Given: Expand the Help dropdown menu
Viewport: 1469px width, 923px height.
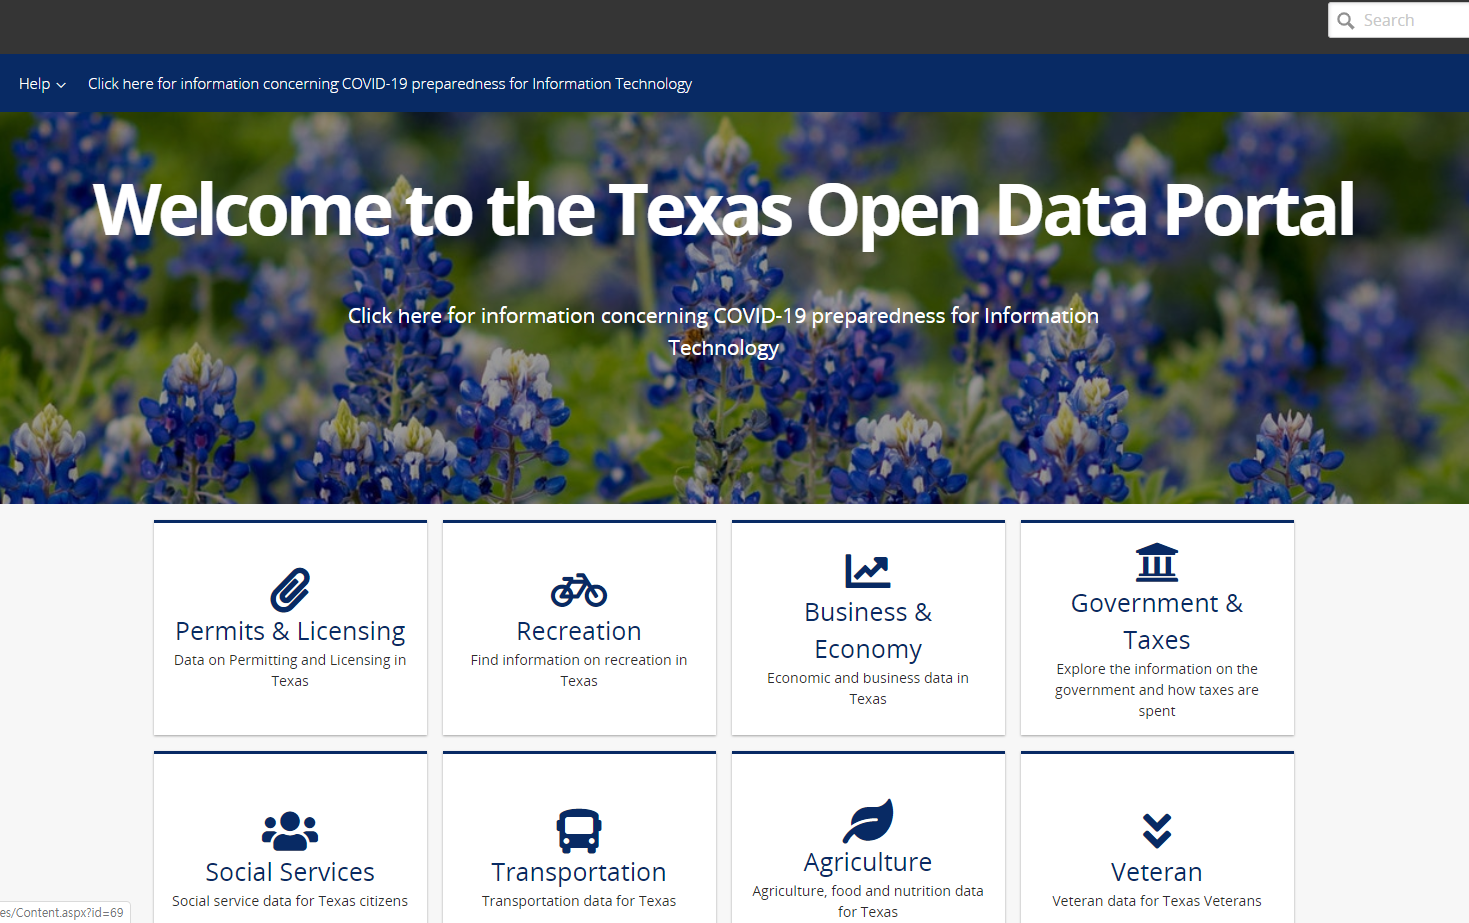Looking at the screenshot, I should click(35, 84).
